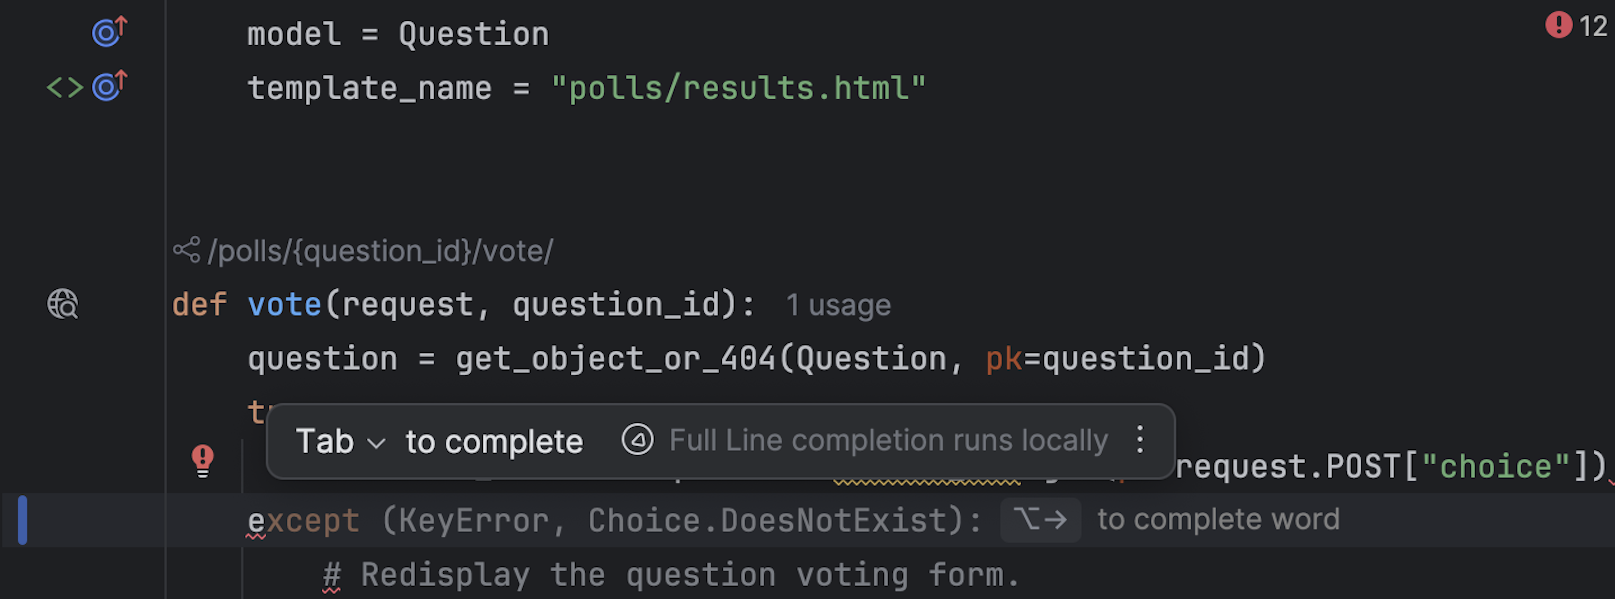Image resolution: width=1615 pixels, height=599 pixels.
Task: Click the /polls/{question_id}/vote/ endpoint link
Action: [x=380, y=250]
